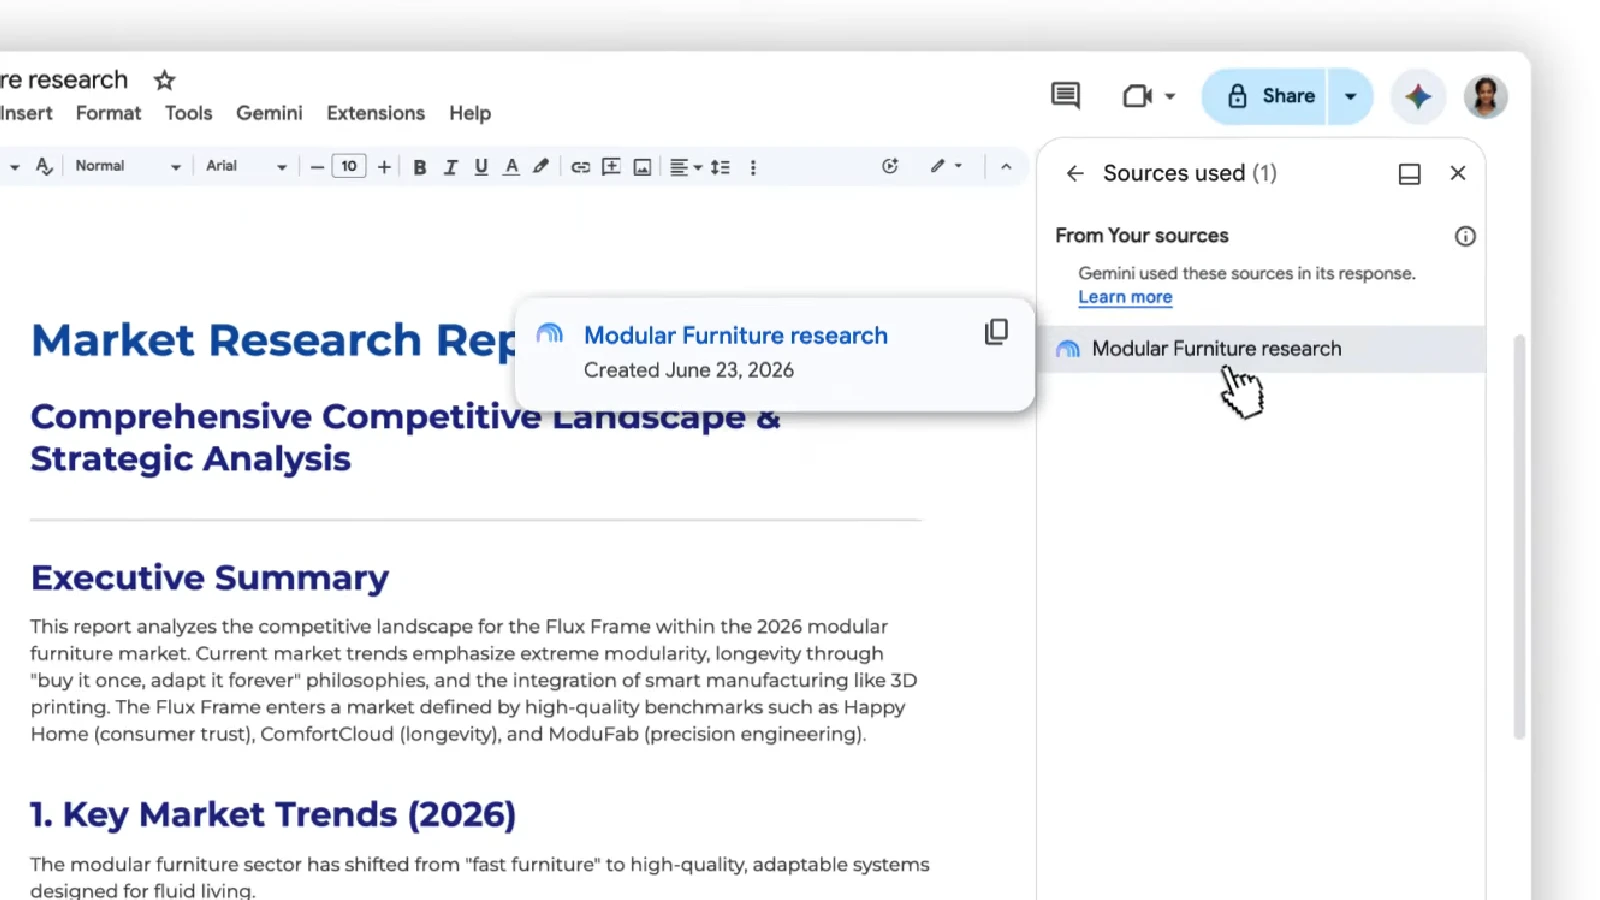Screen dimensions: 1600x900
Task: Open Modular Furniture research link in popup
Action: pos(735,336)
